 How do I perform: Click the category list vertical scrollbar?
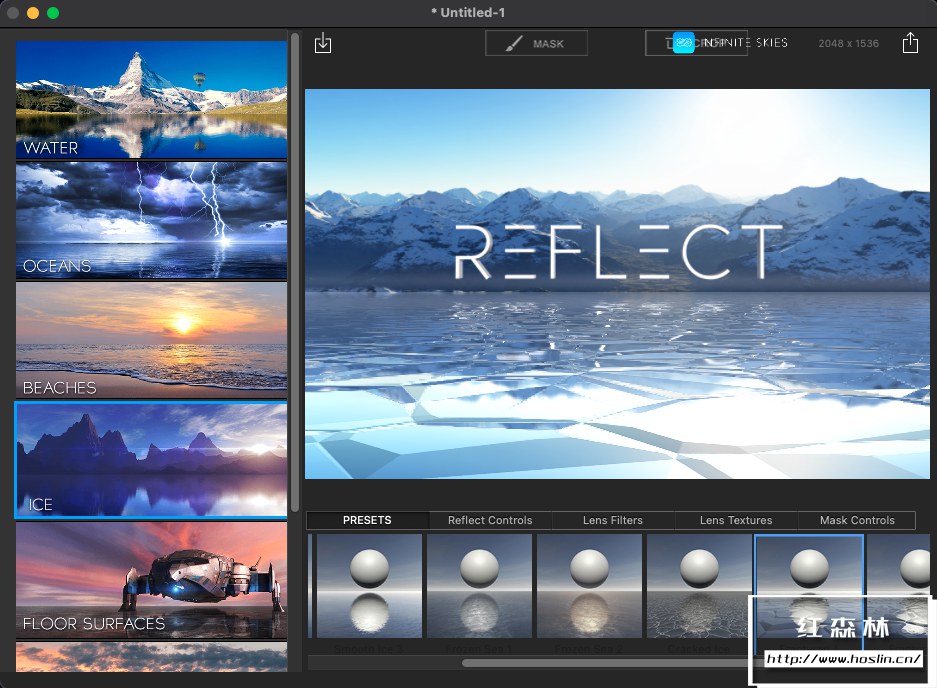pos(295,272)
